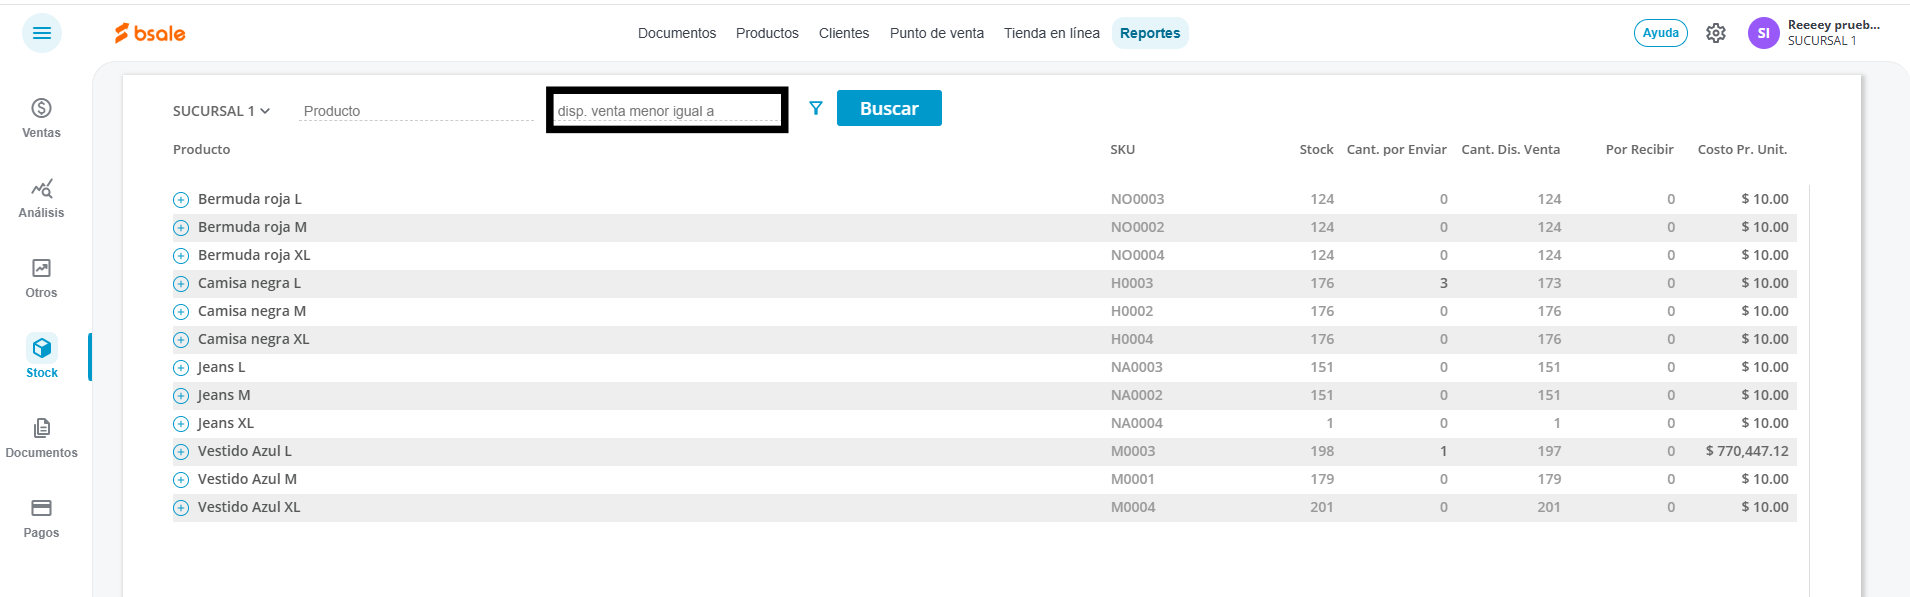Viewport: 1910px width, 597px height.
Task: Expand the Bermuda roja L row
Action: 181,200
